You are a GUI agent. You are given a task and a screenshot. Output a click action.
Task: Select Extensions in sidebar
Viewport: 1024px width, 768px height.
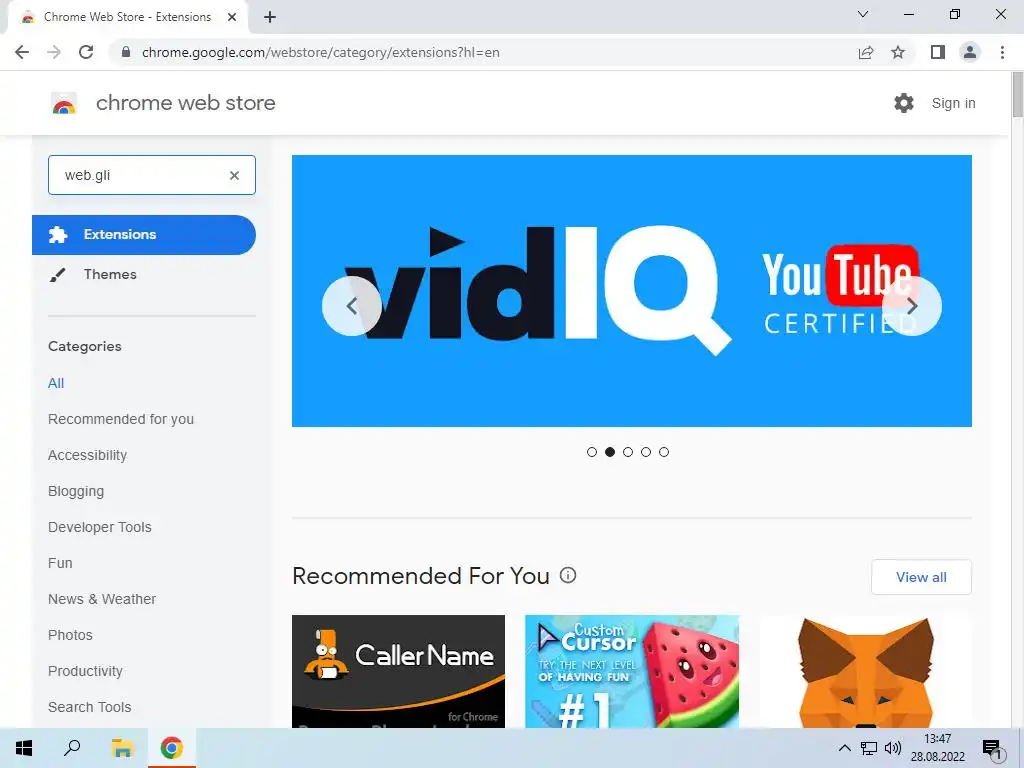(x=144, y=234)
